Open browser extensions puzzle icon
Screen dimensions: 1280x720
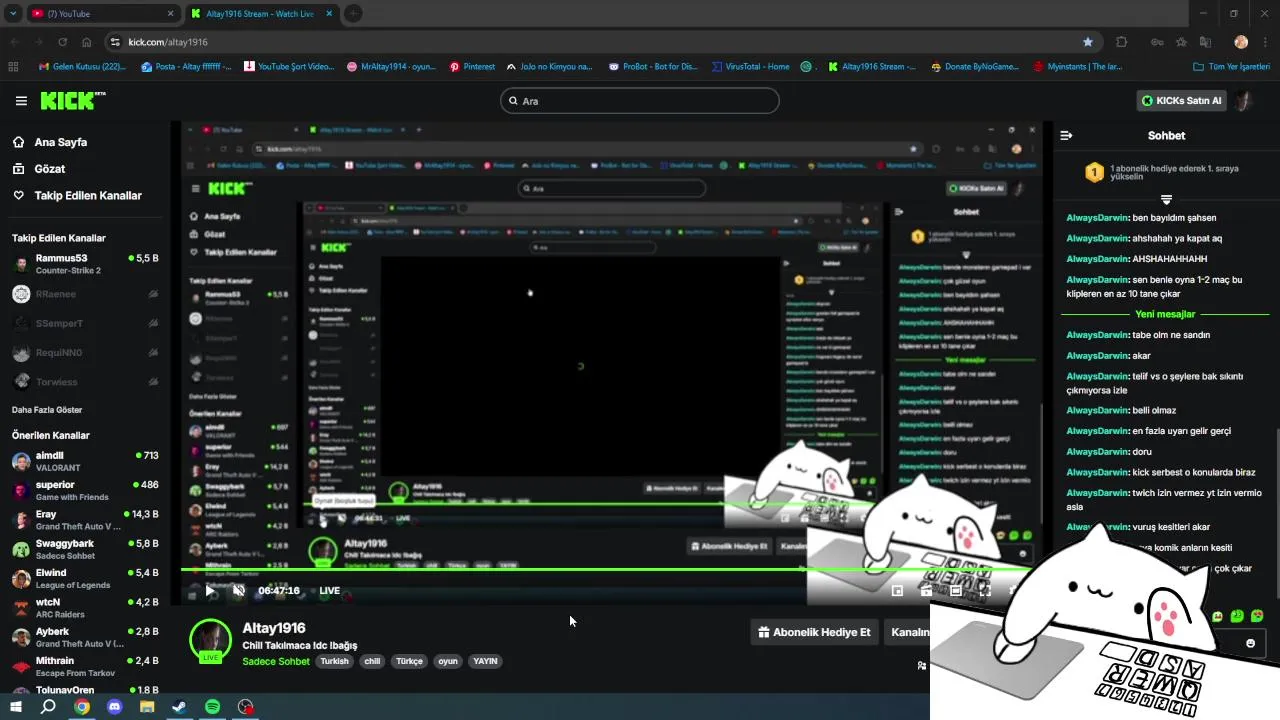pos(1122,42)
